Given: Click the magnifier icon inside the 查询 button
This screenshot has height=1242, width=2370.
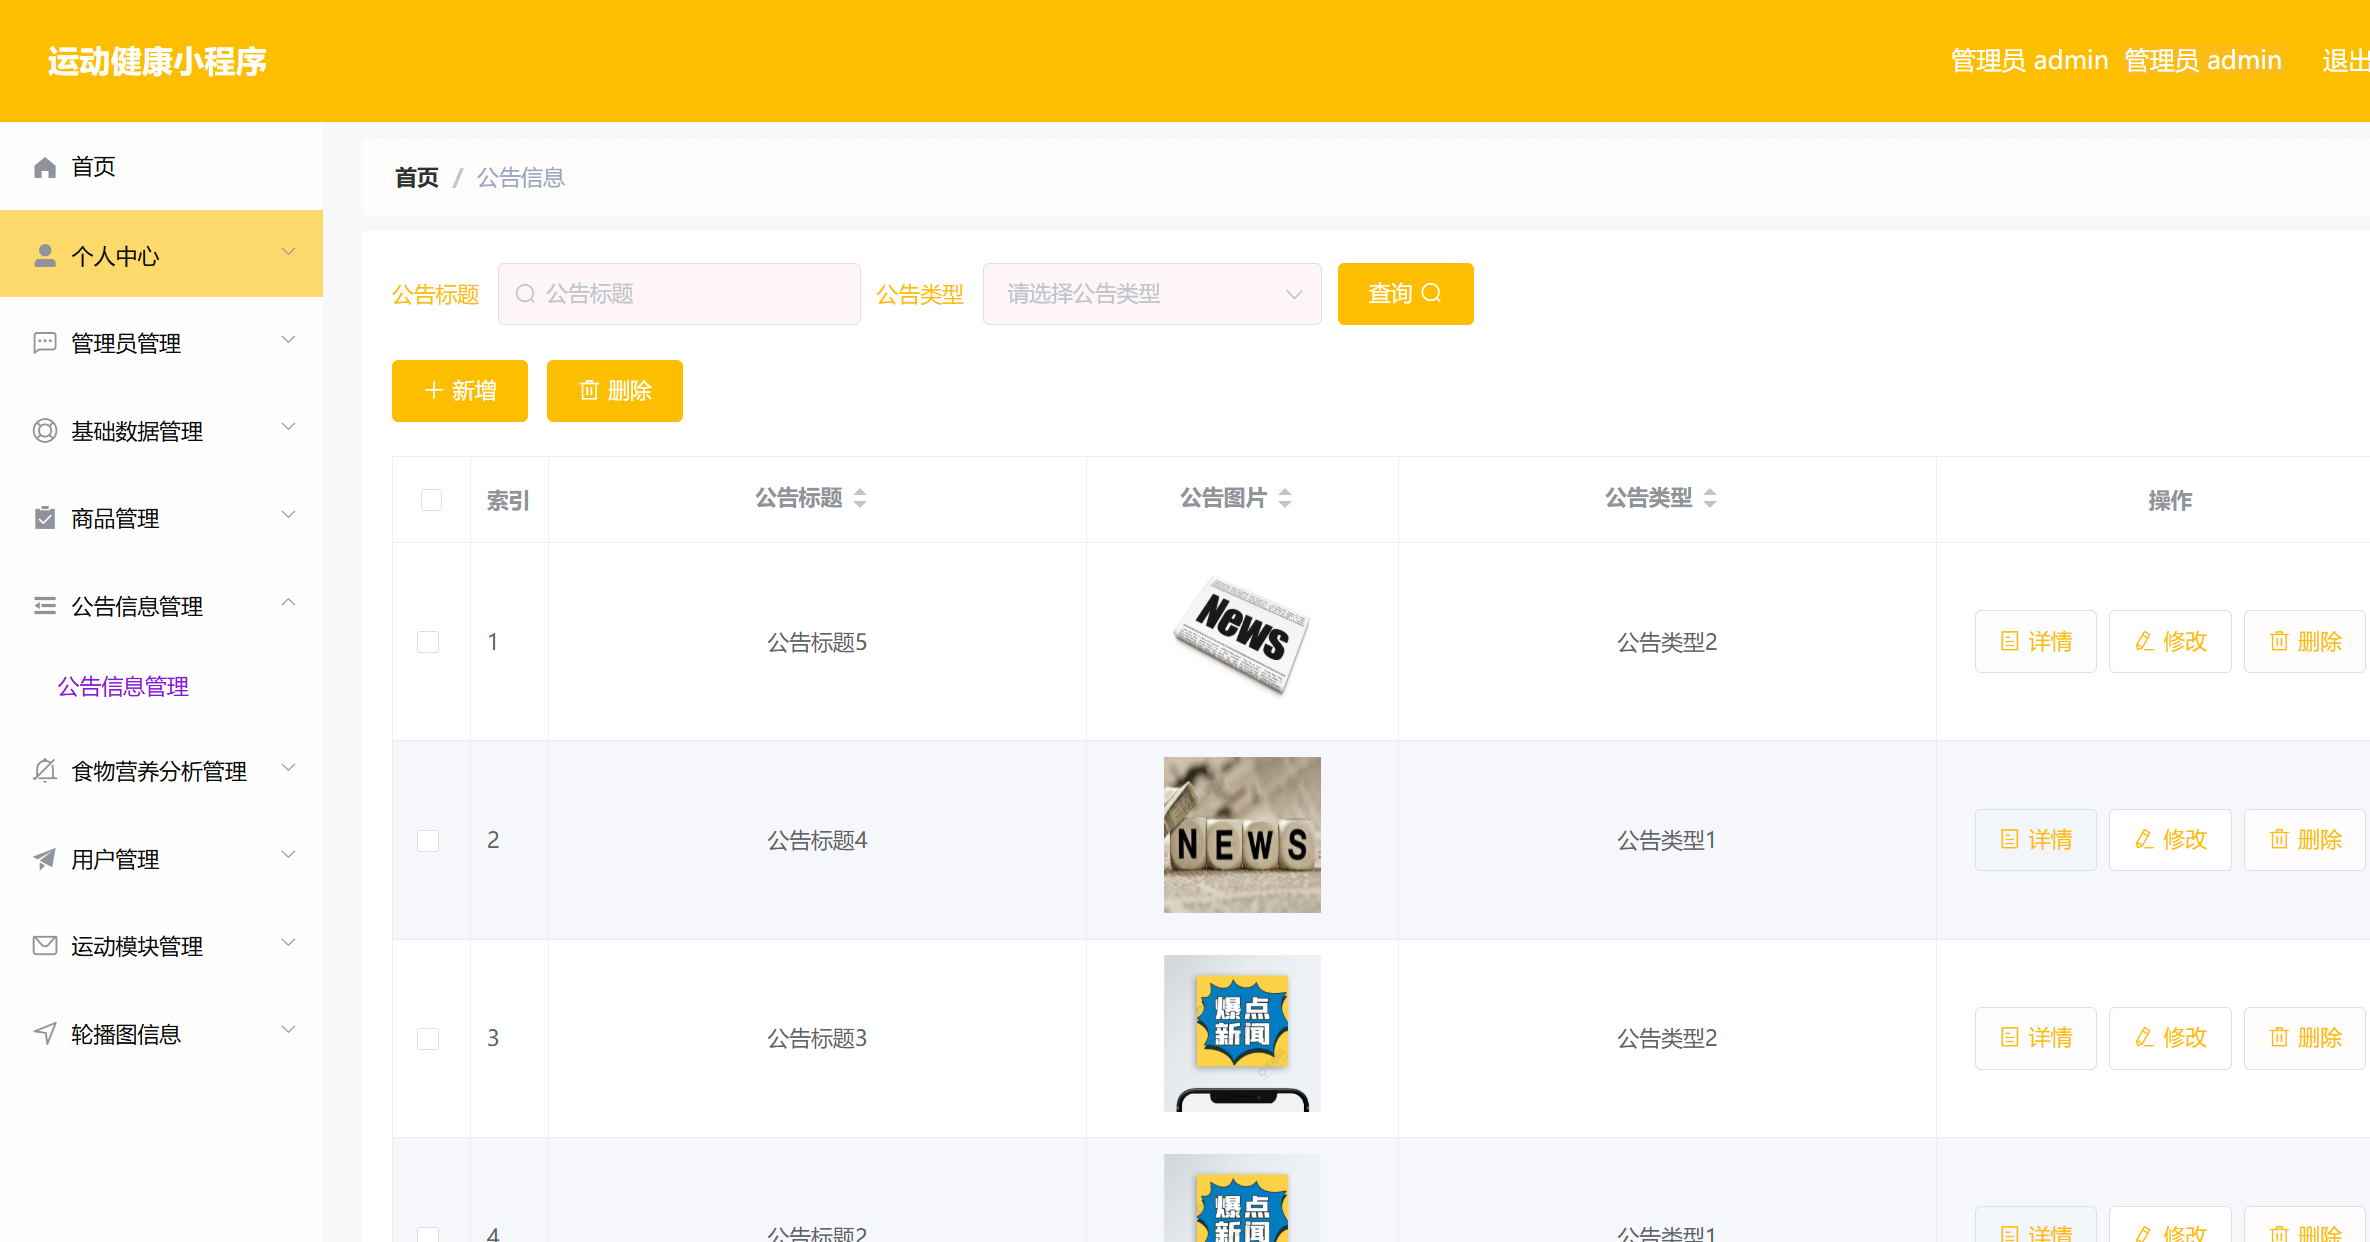Looking at the screenshot, I should (1434, 293).
